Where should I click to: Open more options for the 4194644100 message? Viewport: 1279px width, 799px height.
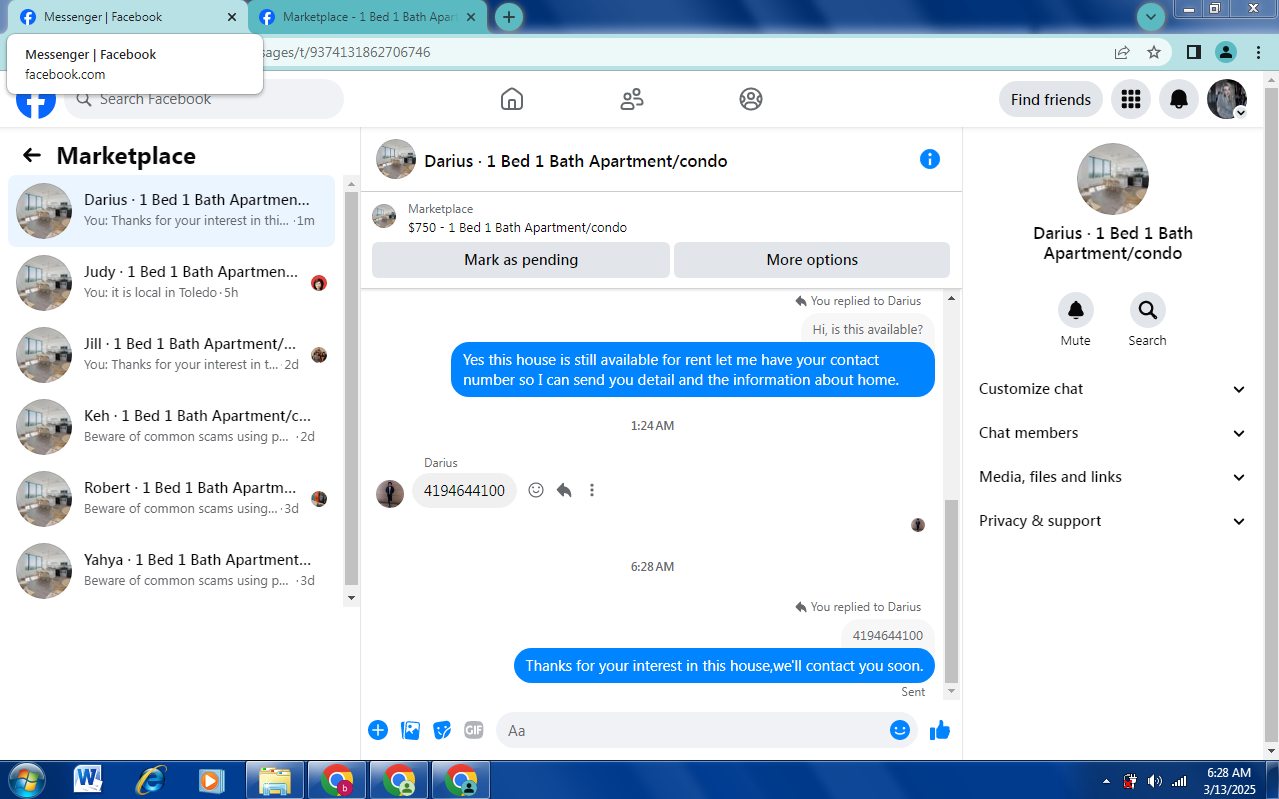pos(592,490)
